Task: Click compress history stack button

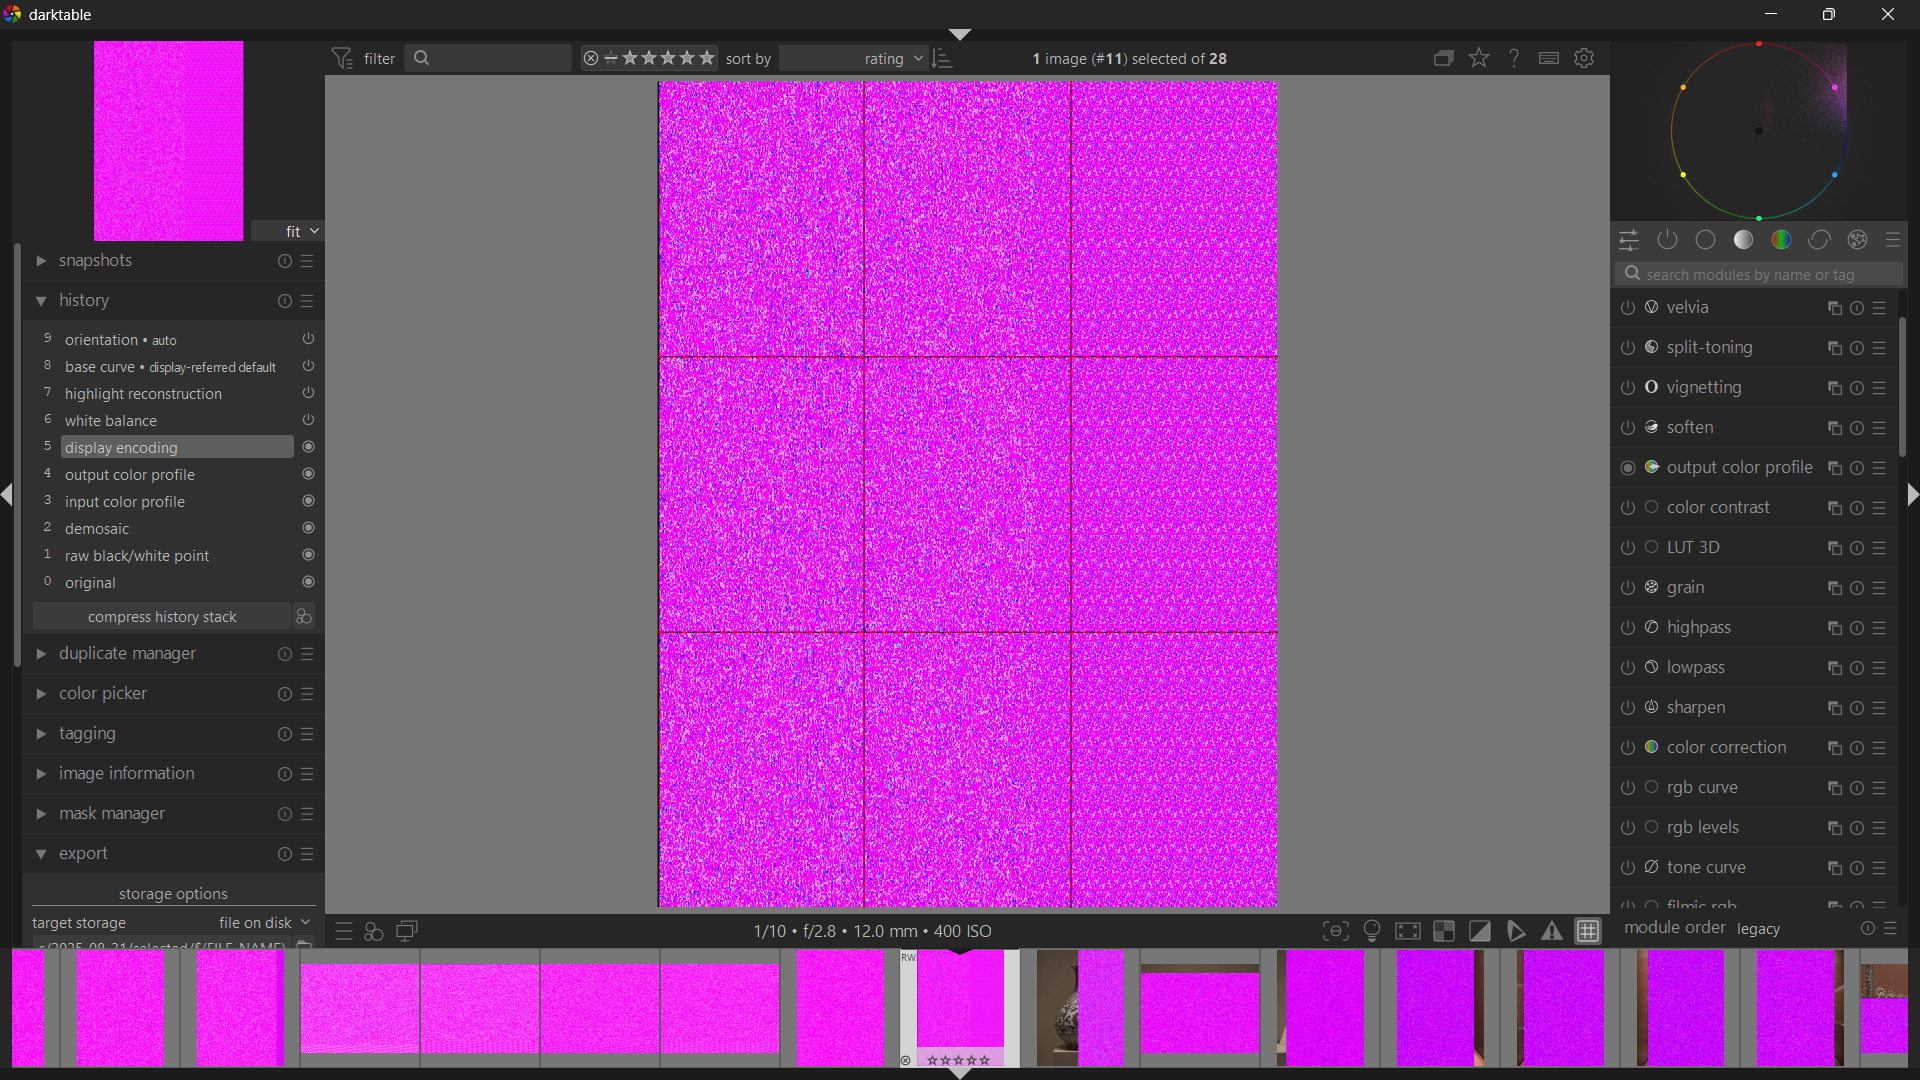Action: 162,617
